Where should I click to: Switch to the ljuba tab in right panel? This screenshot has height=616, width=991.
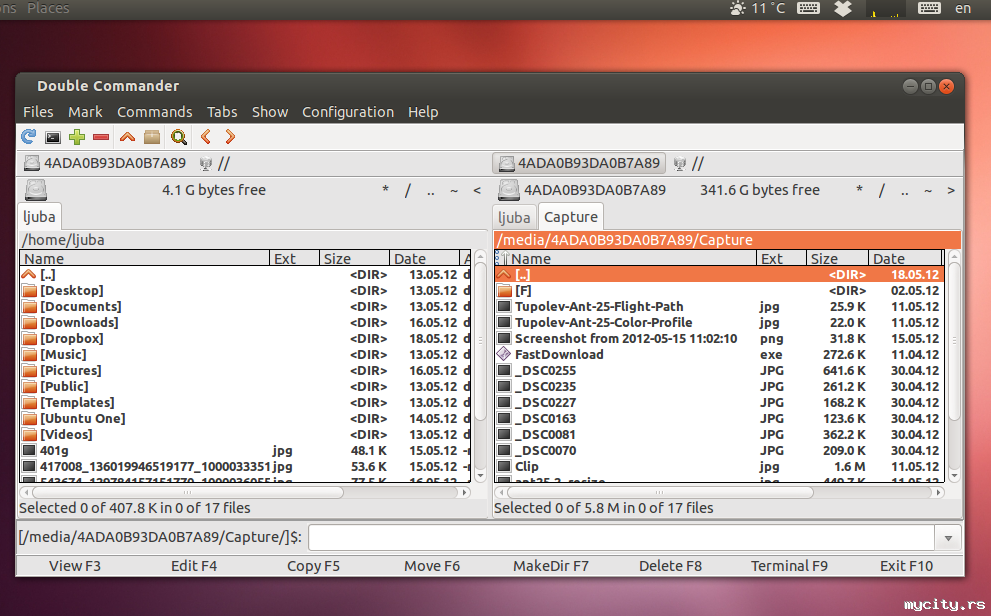[x=514, y=218]
